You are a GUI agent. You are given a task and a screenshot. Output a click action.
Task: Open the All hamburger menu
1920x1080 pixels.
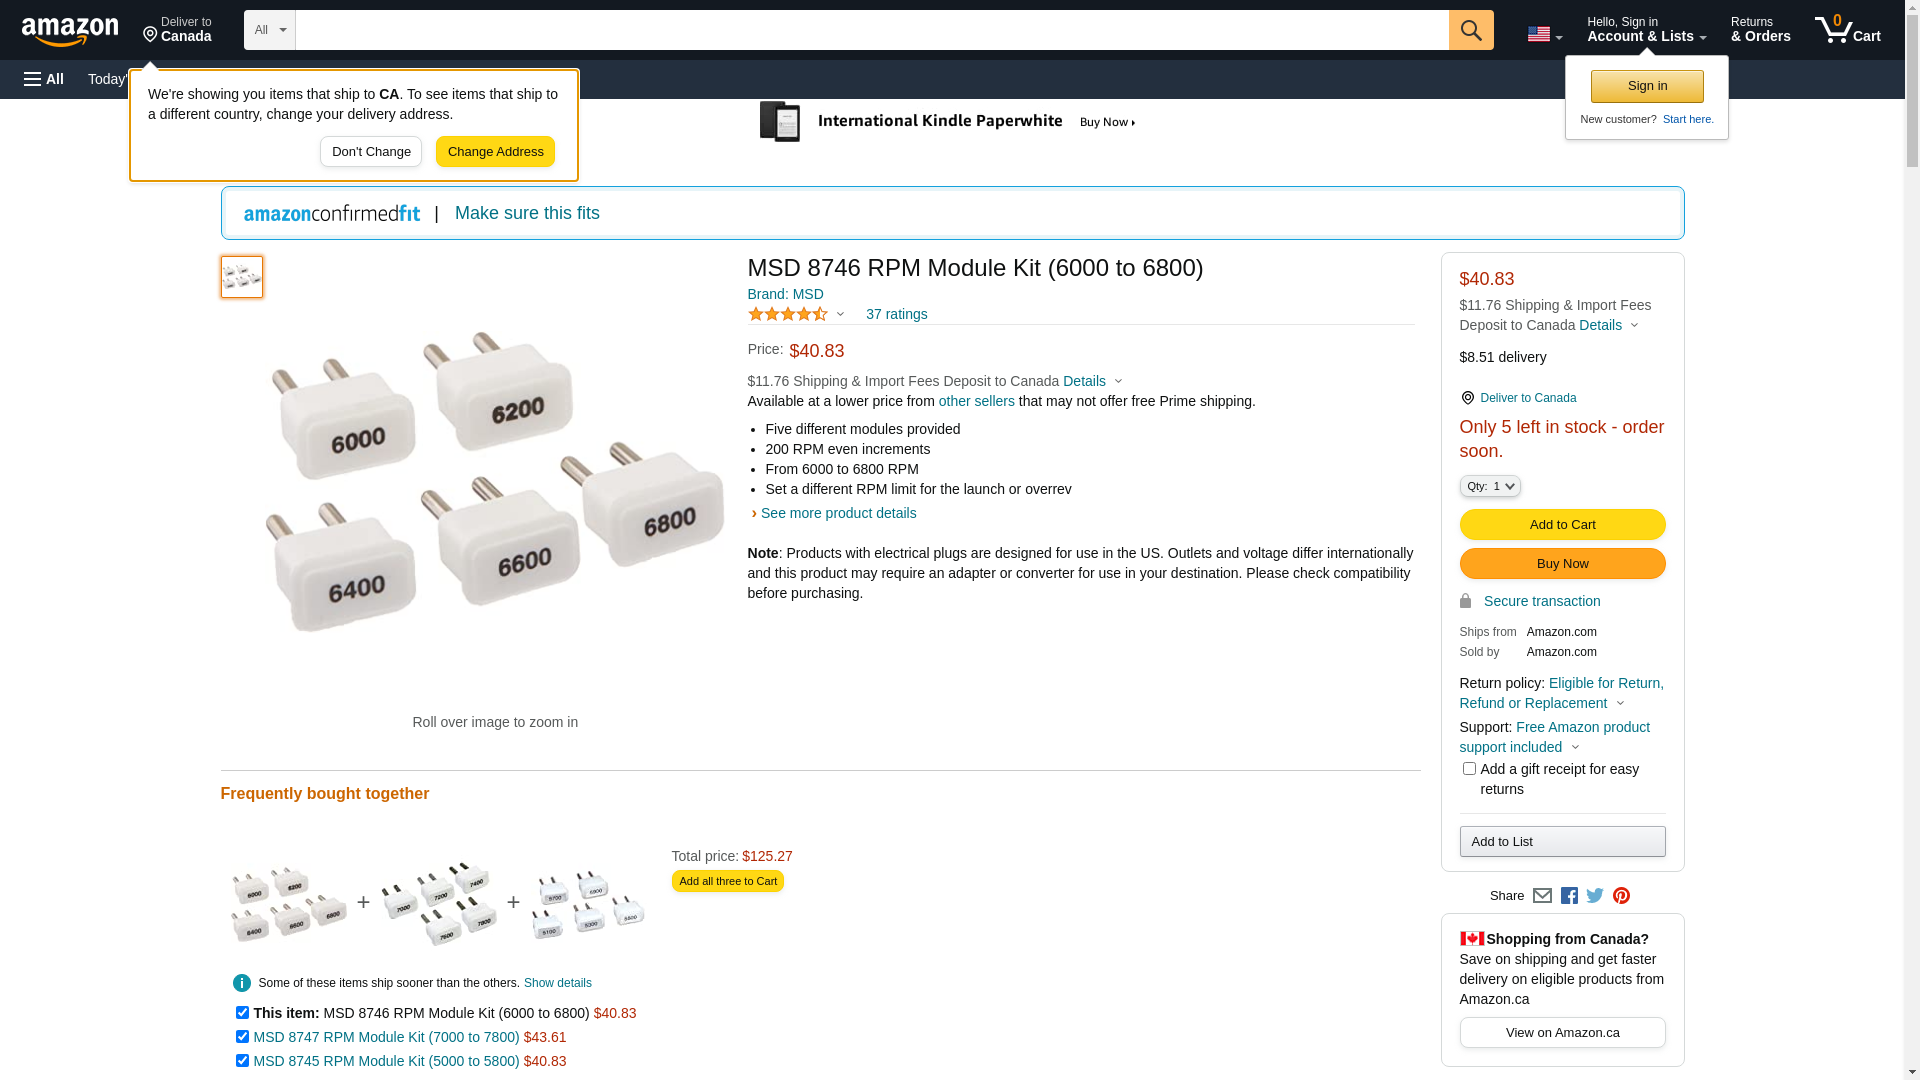point(44,79)
